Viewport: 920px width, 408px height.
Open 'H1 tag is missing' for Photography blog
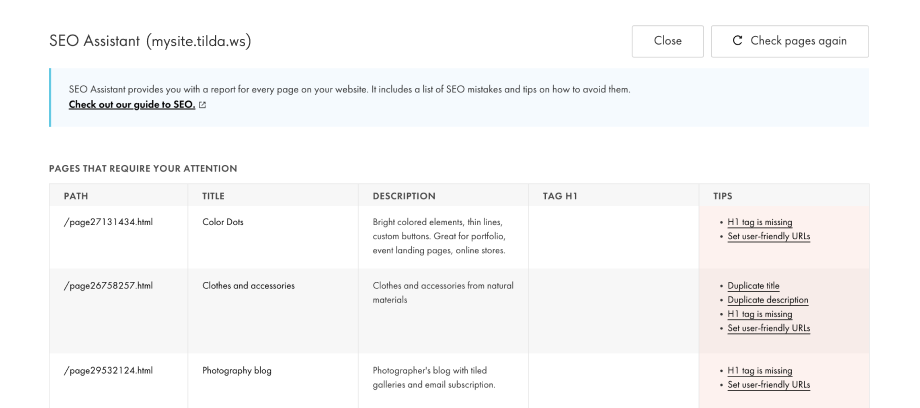(759, 370)
